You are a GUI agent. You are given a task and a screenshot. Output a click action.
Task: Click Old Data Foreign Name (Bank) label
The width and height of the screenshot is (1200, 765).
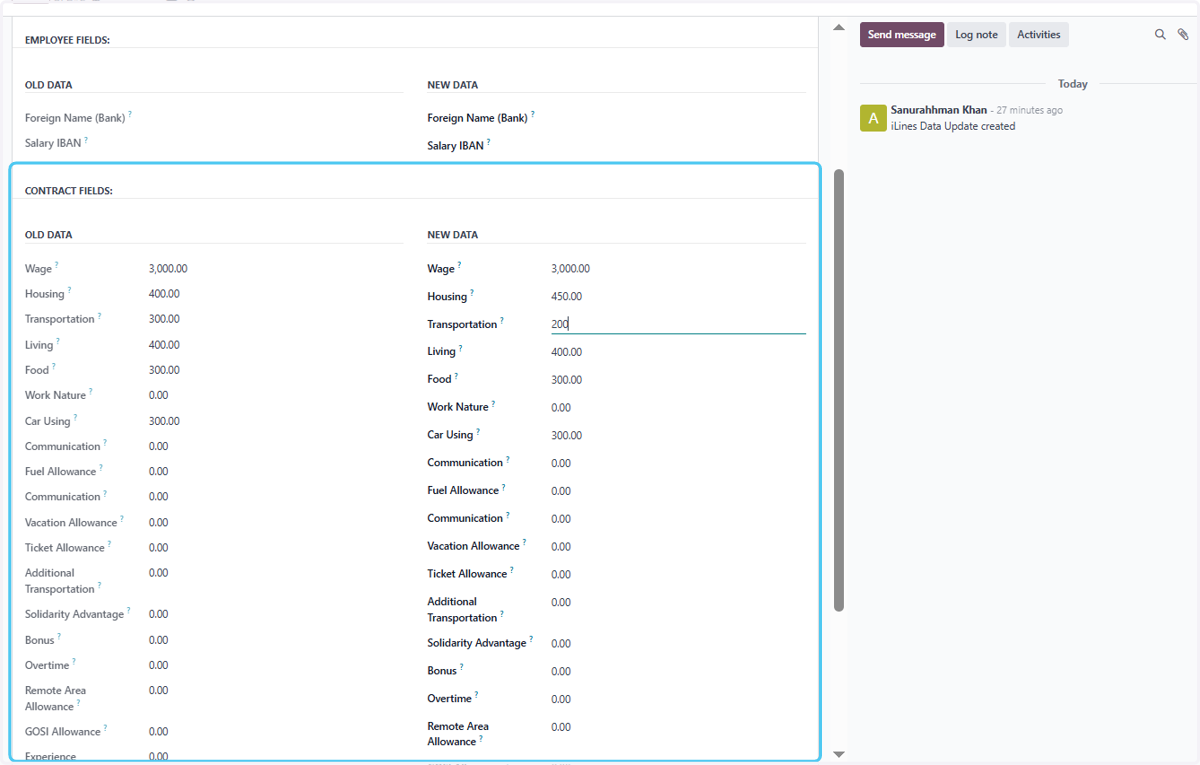pos(75,118)
